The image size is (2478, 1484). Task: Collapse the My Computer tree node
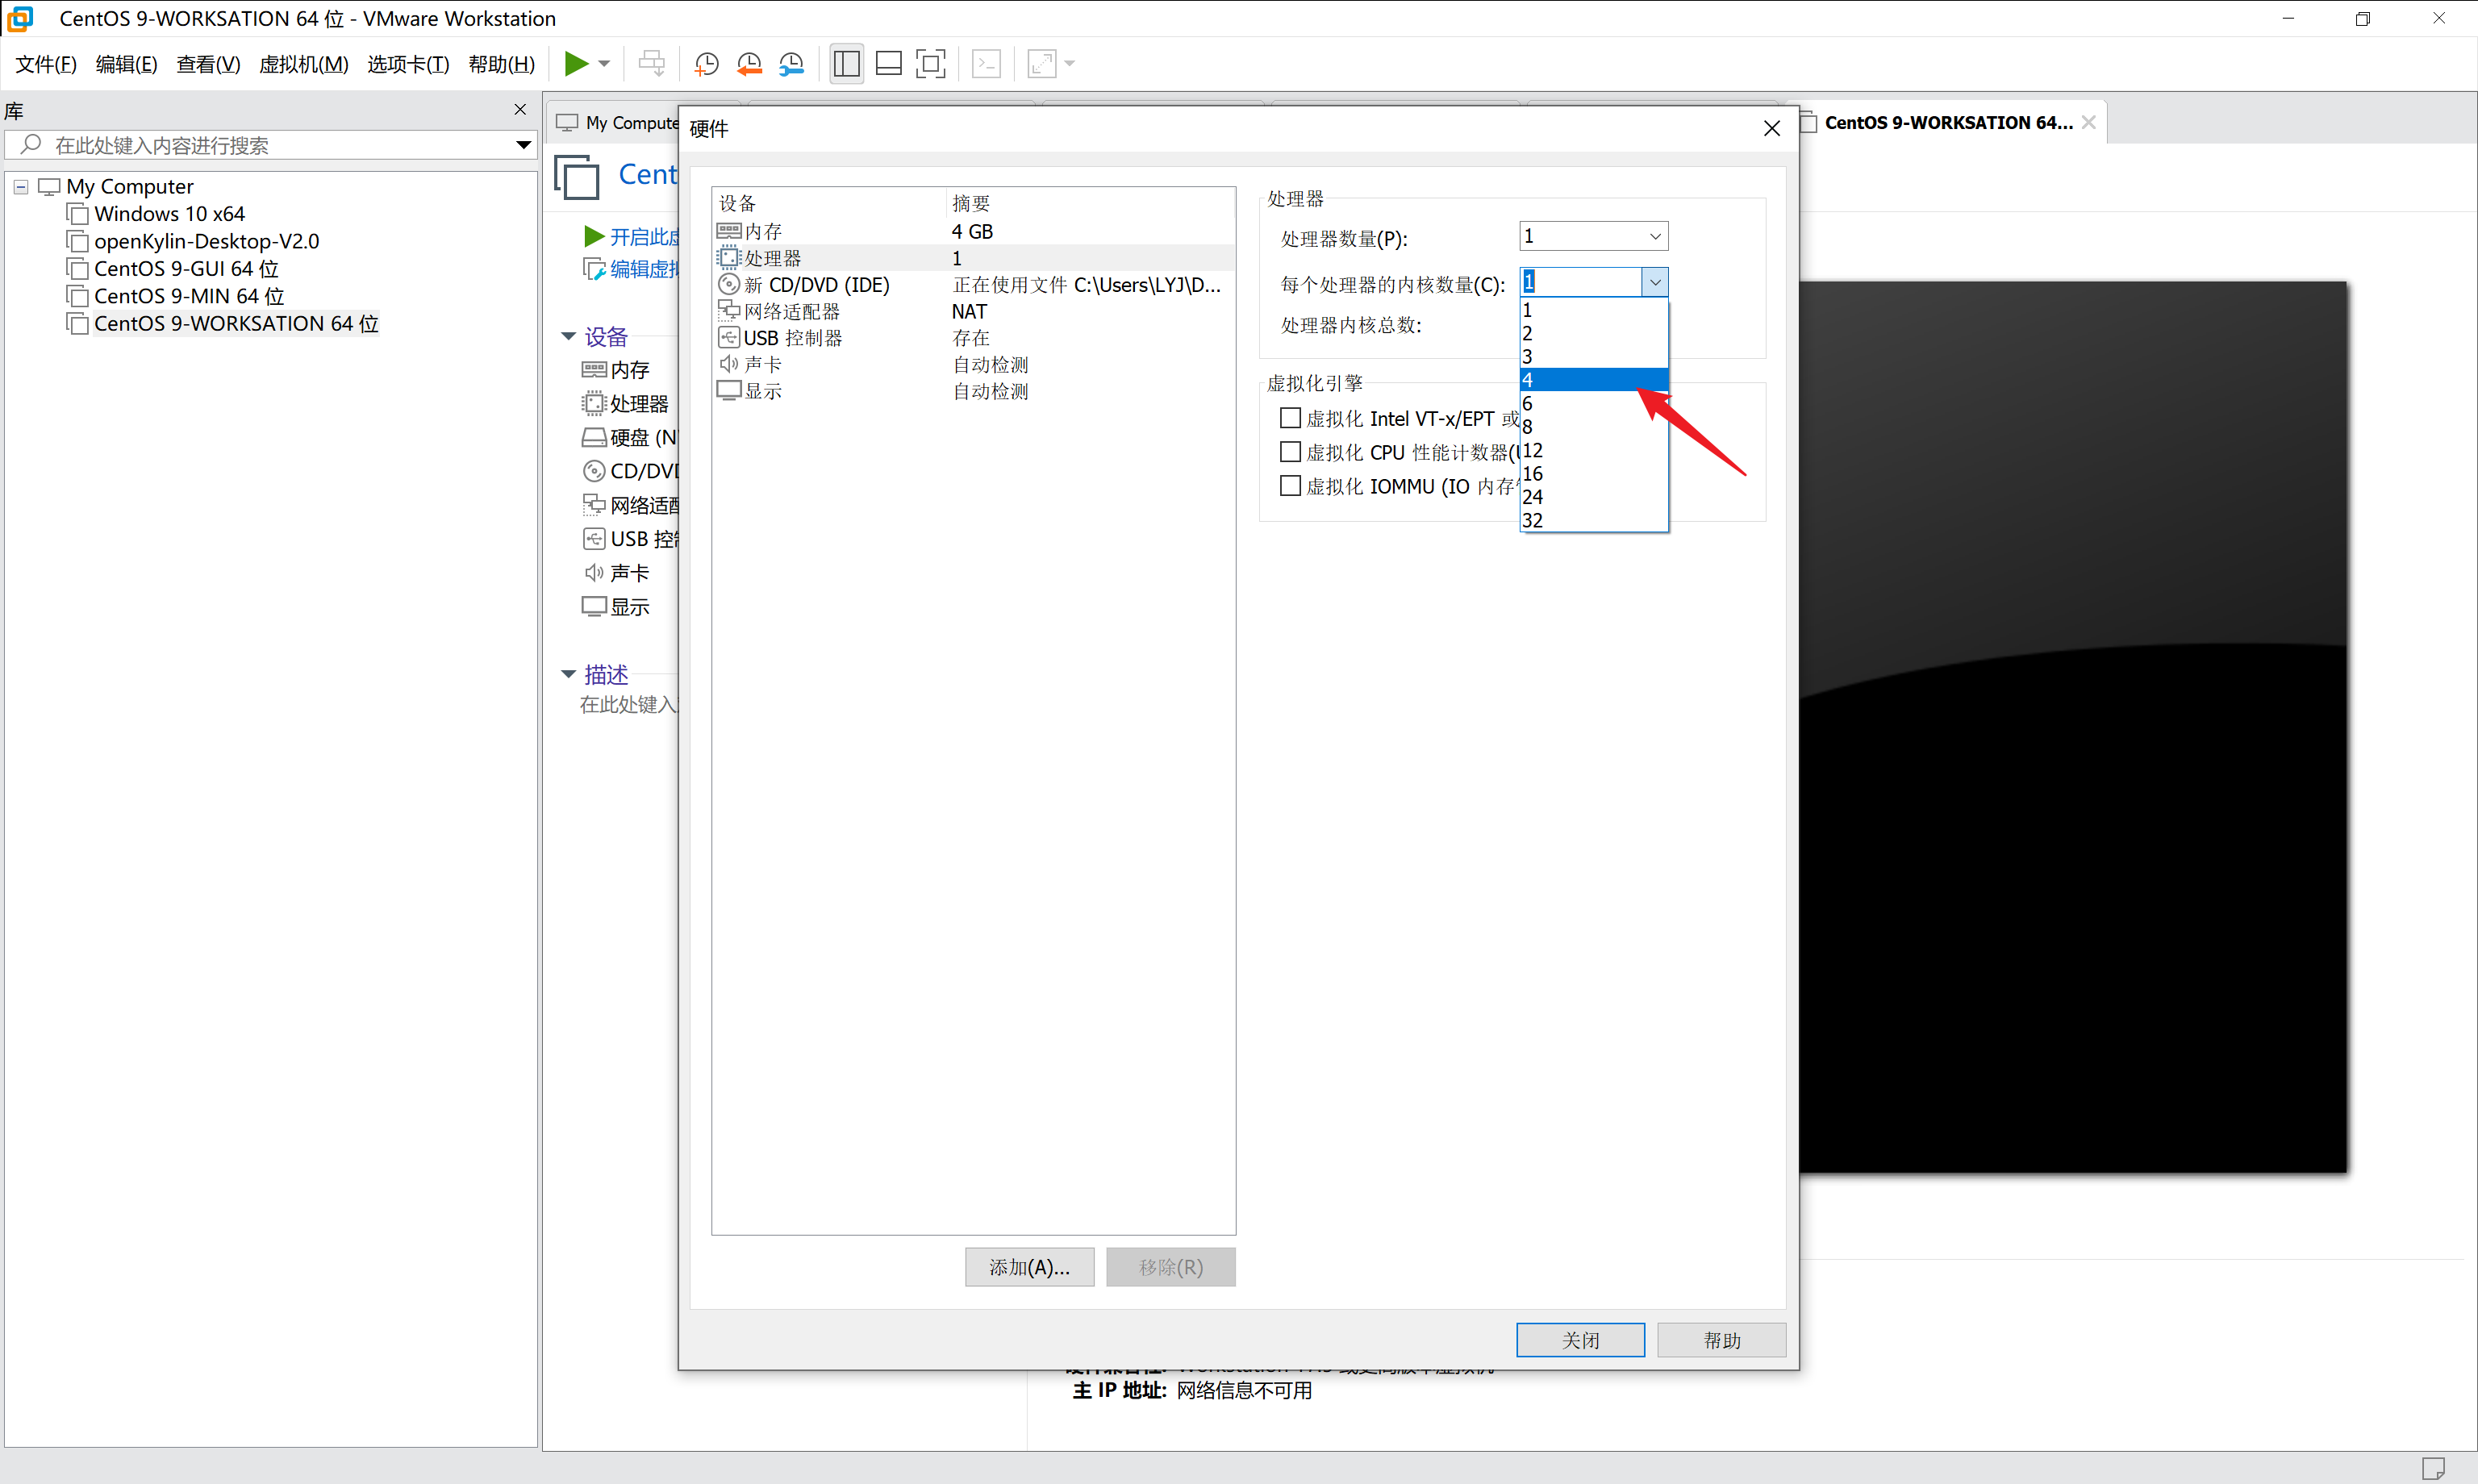coord(21,187)
